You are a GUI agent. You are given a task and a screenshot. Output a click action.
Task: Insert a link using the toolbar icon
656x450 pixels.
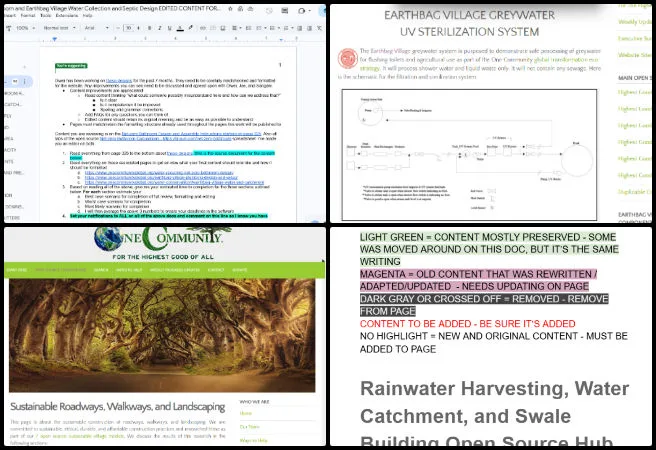(x=202, y=28)
